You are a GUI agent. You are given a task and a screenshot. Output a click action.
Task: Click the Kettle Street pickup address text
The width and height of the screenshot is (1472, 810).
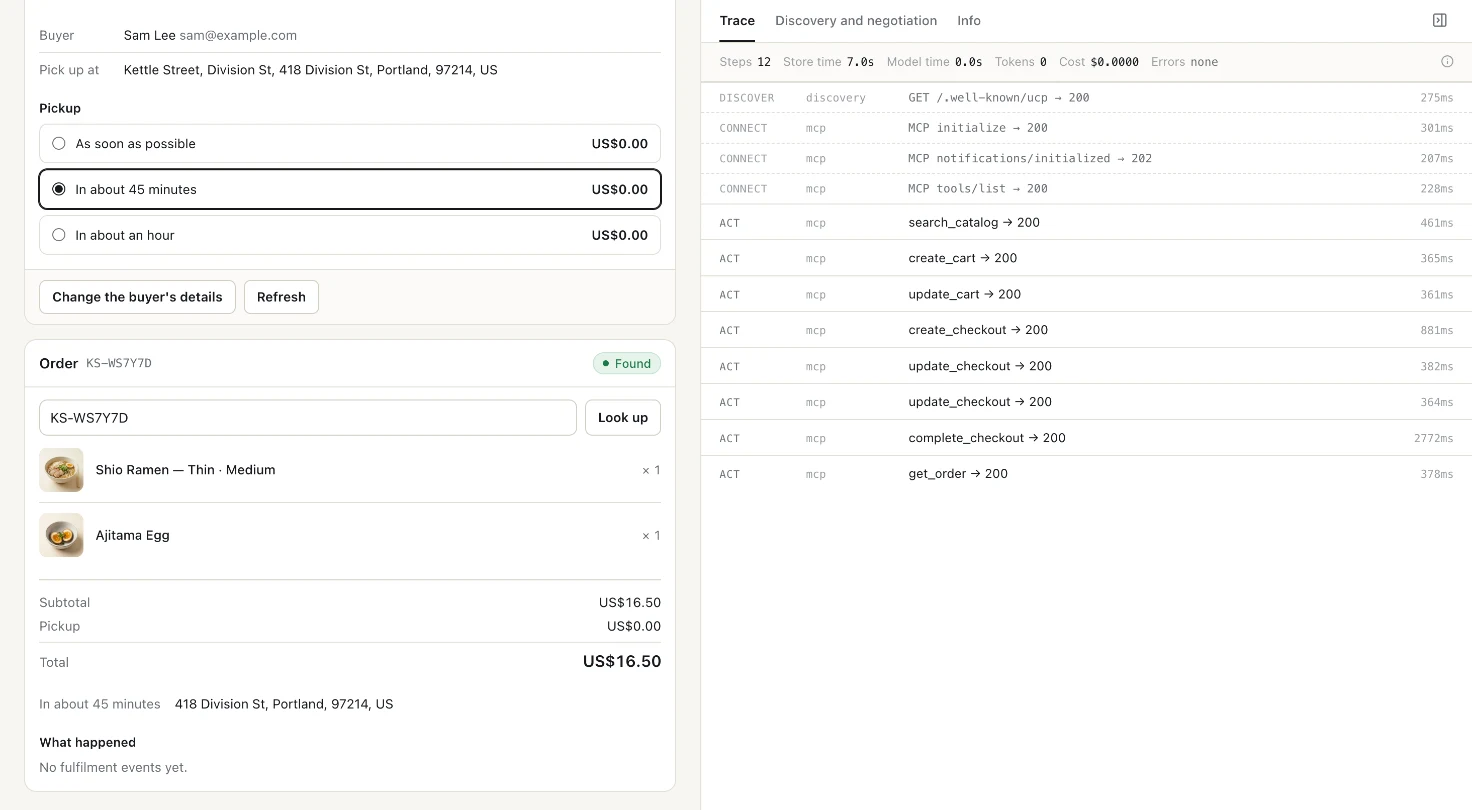tap(310, 70)
